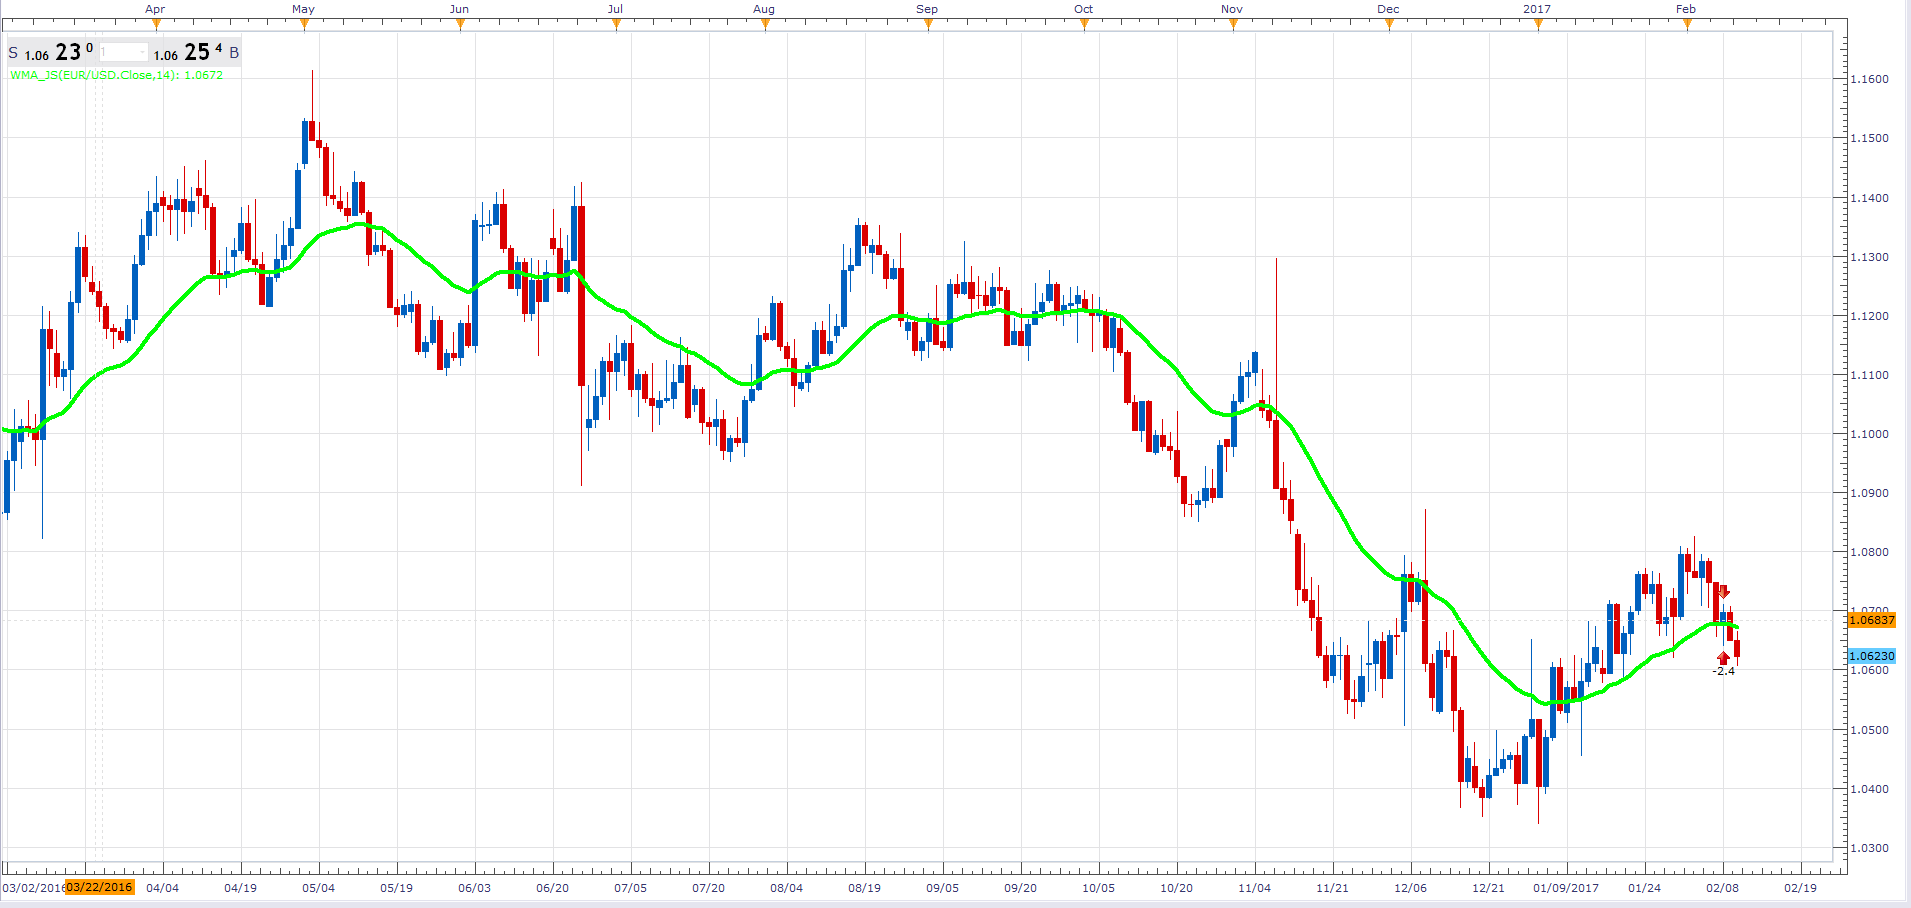Screen dimensions: 1911x908
Task: Click the Nov month marker triangle
Action: (1233, 25)
